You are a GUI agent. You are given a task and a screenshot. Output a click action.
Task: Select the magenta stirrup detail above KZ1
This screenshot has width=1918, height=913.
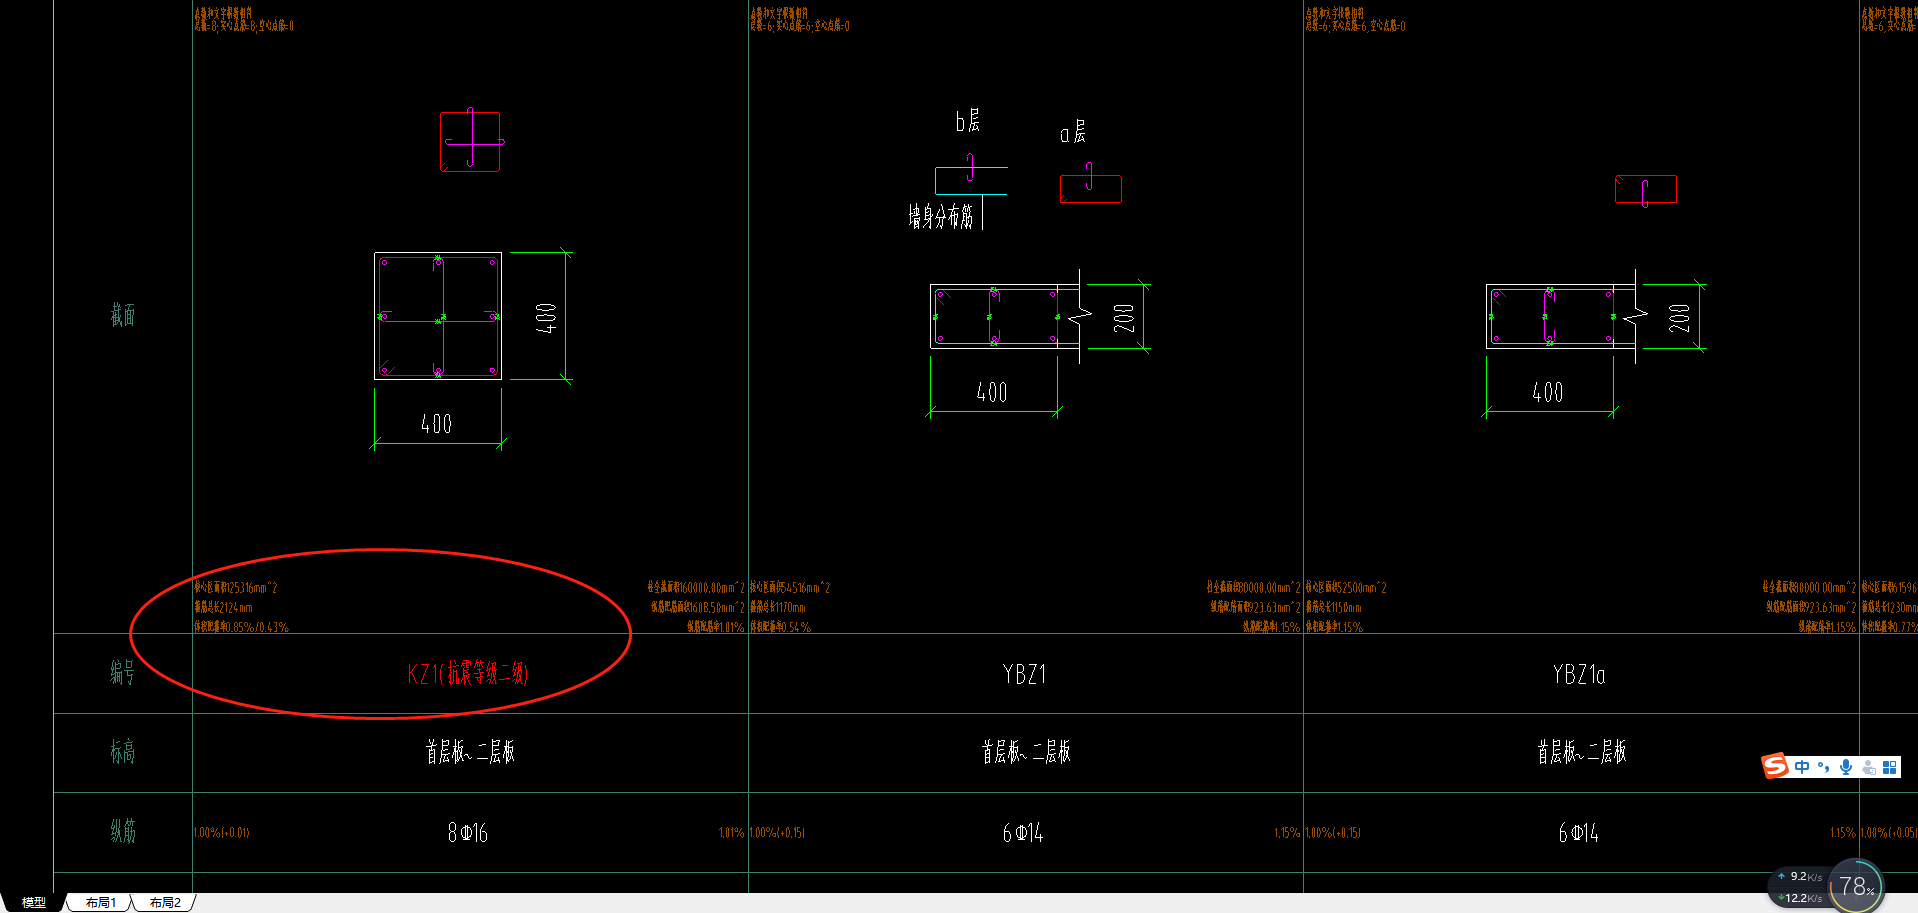tap(471, 141)
